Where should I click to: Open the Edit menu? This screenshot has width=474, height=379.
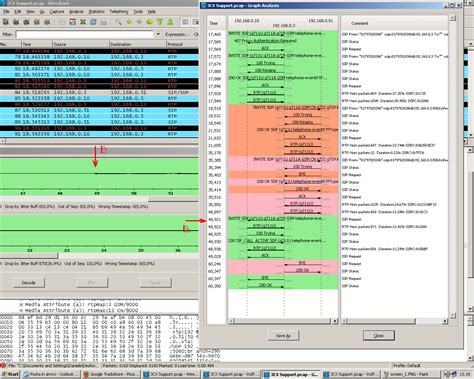tap(18, 11)
